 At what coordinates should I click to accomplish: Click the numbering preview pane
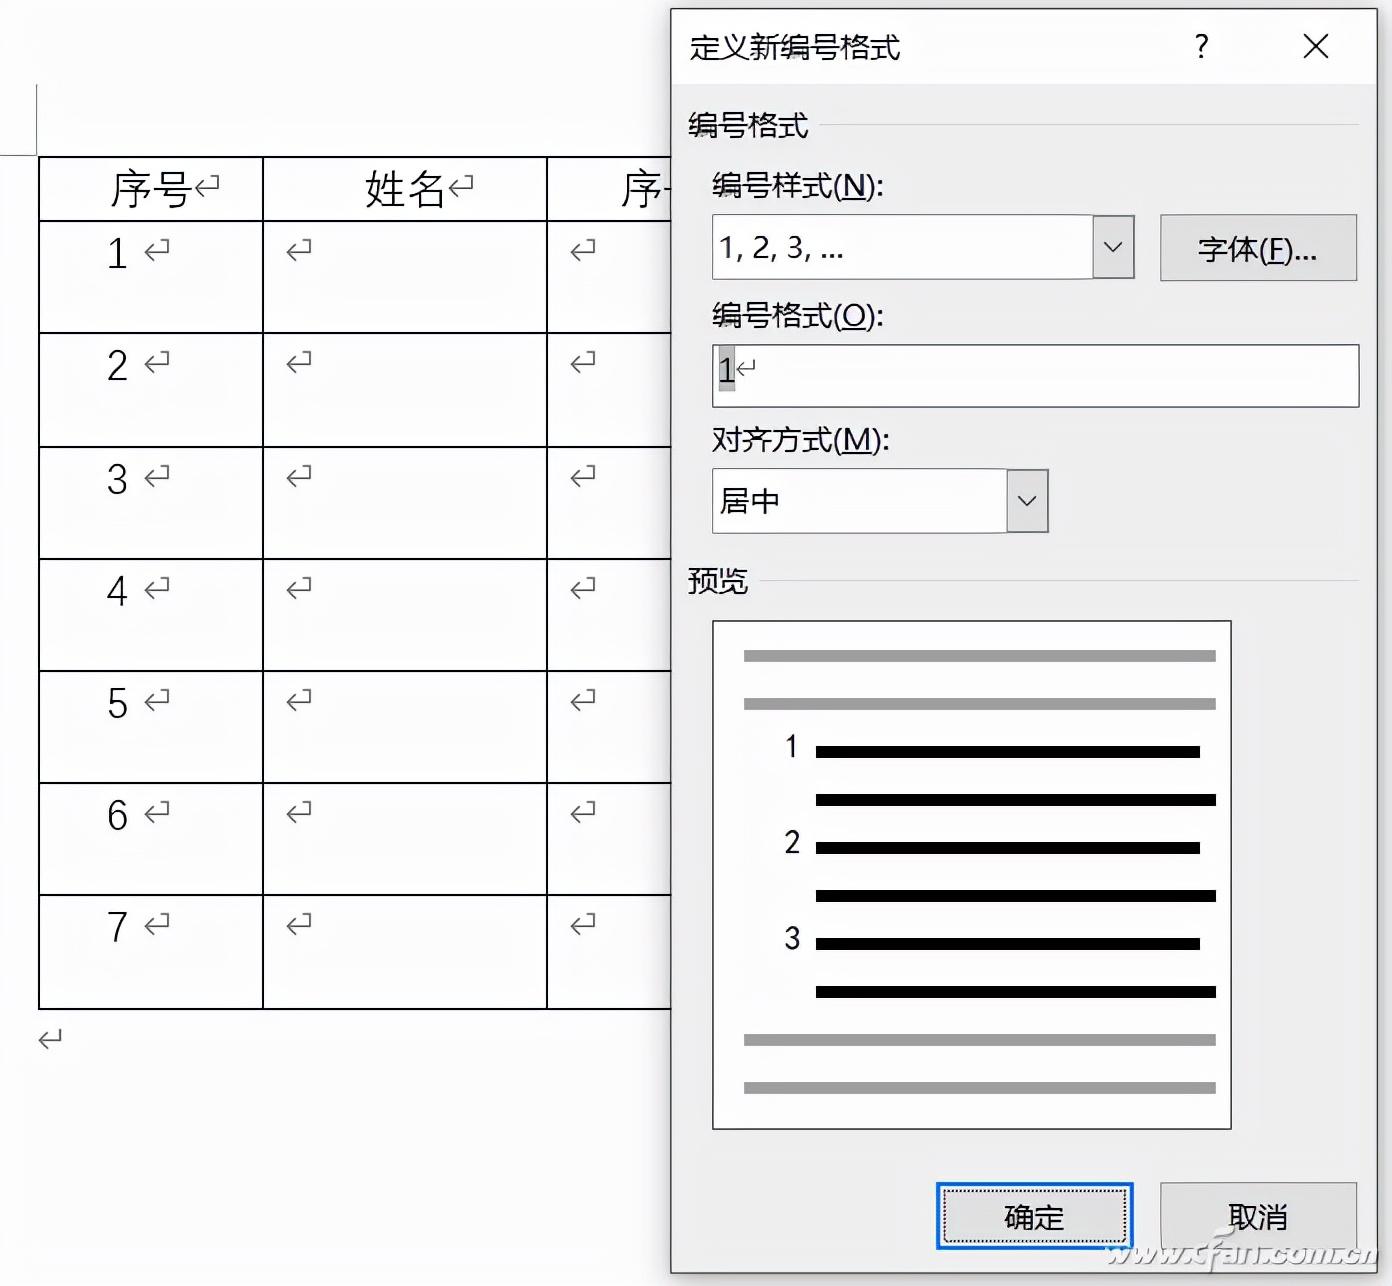pyautogui.click(x=971, y=875)
